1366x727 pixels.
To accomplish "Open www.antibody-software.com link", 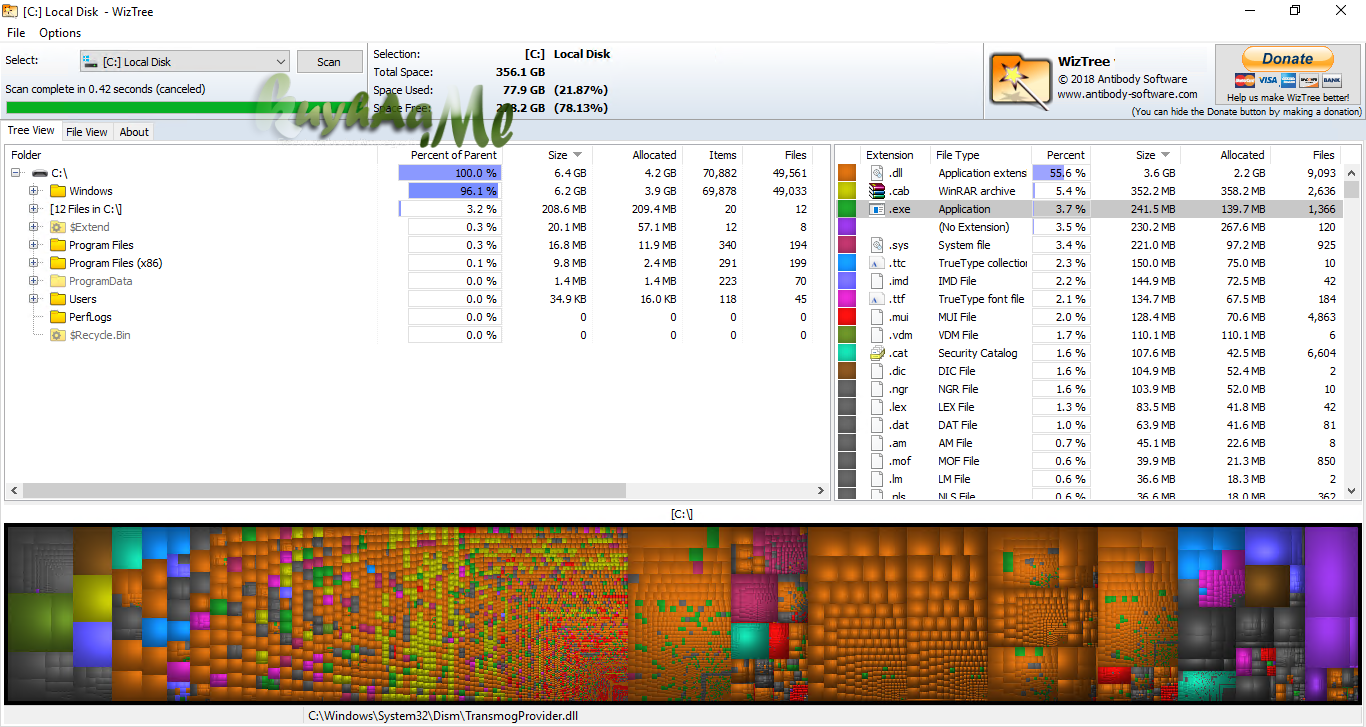I will pyautogui.click(x=1127, y=95).
